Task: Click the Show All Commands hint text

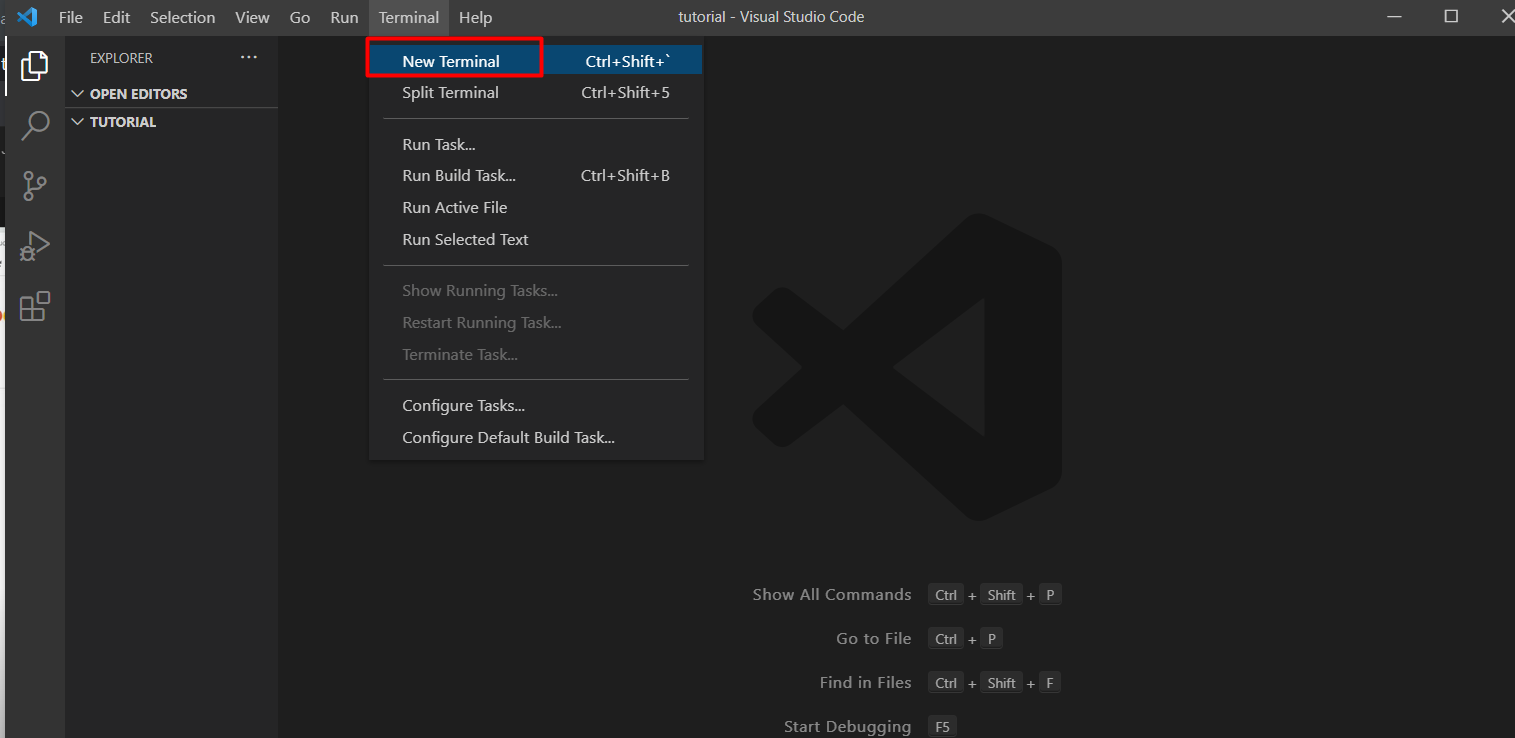Action: [x=832, y=595]
